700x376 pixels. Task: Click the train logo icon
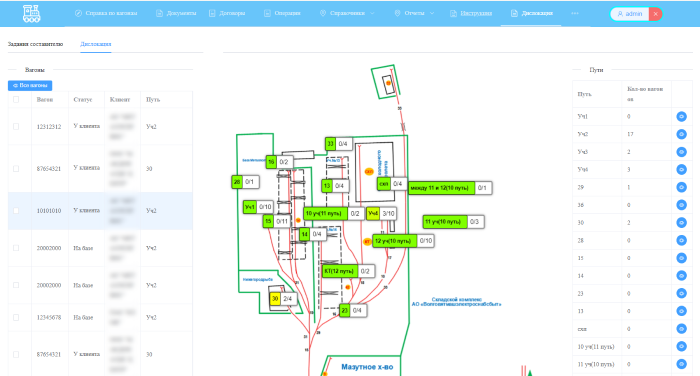click(32, 14)
